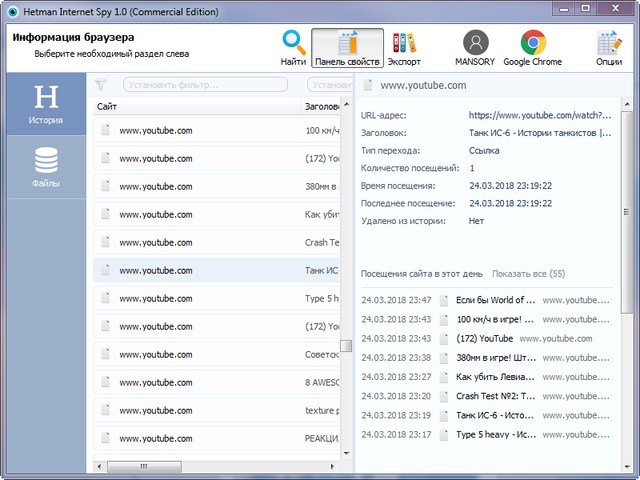Select the youtube row titled Как уби
This screenshot has width=640, height=480.
[x=216, y=215]
